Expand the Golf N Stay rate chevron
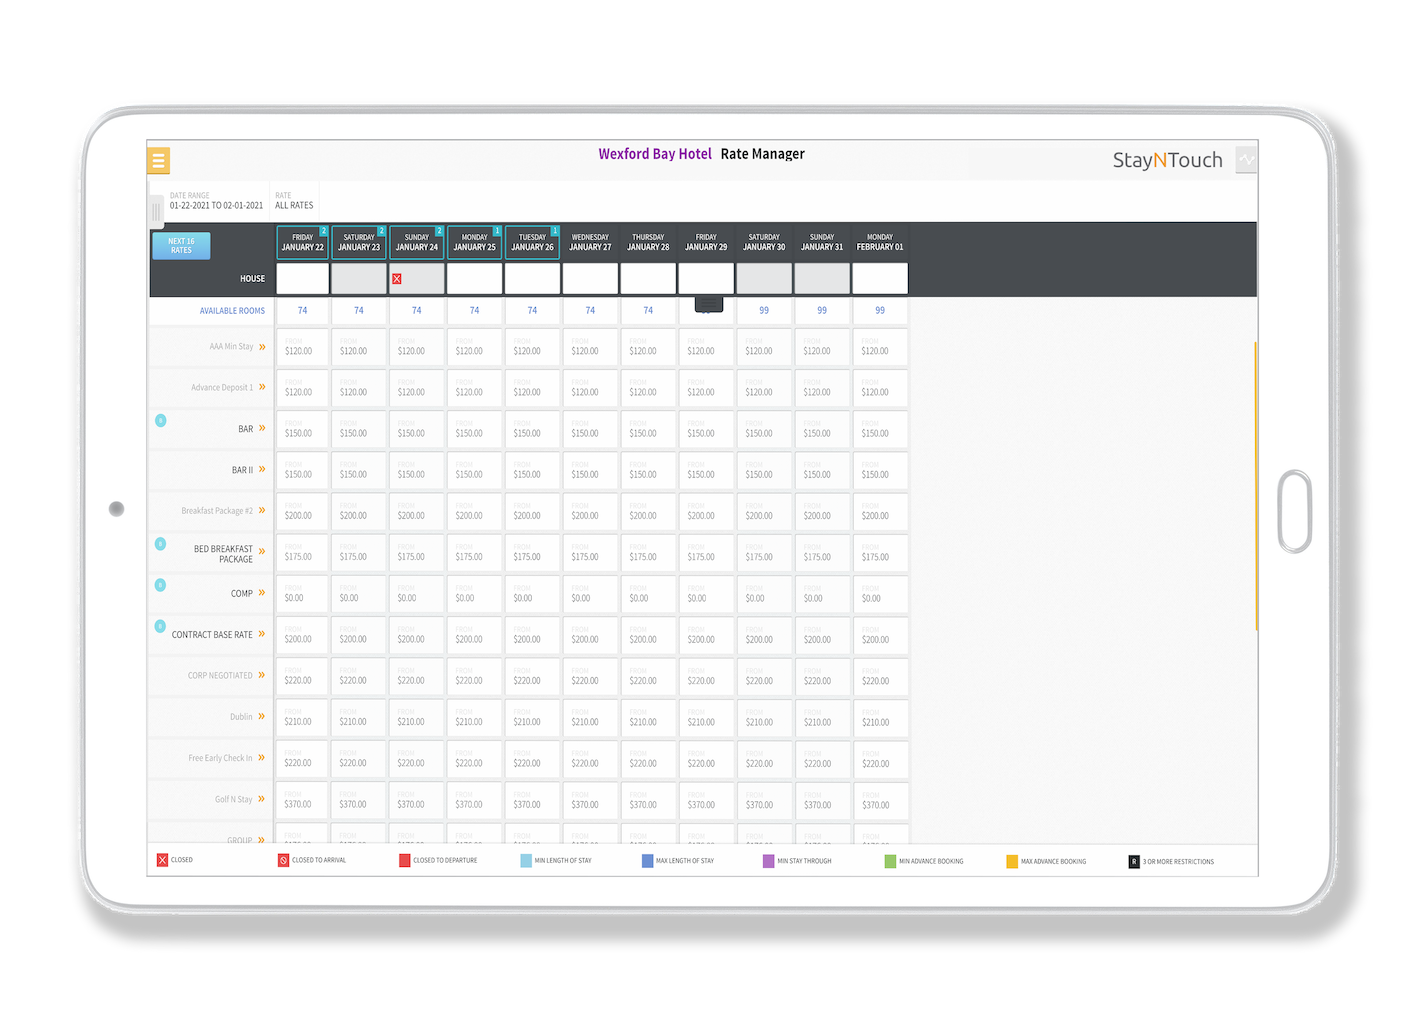1405x1035 pixels. 262,799
